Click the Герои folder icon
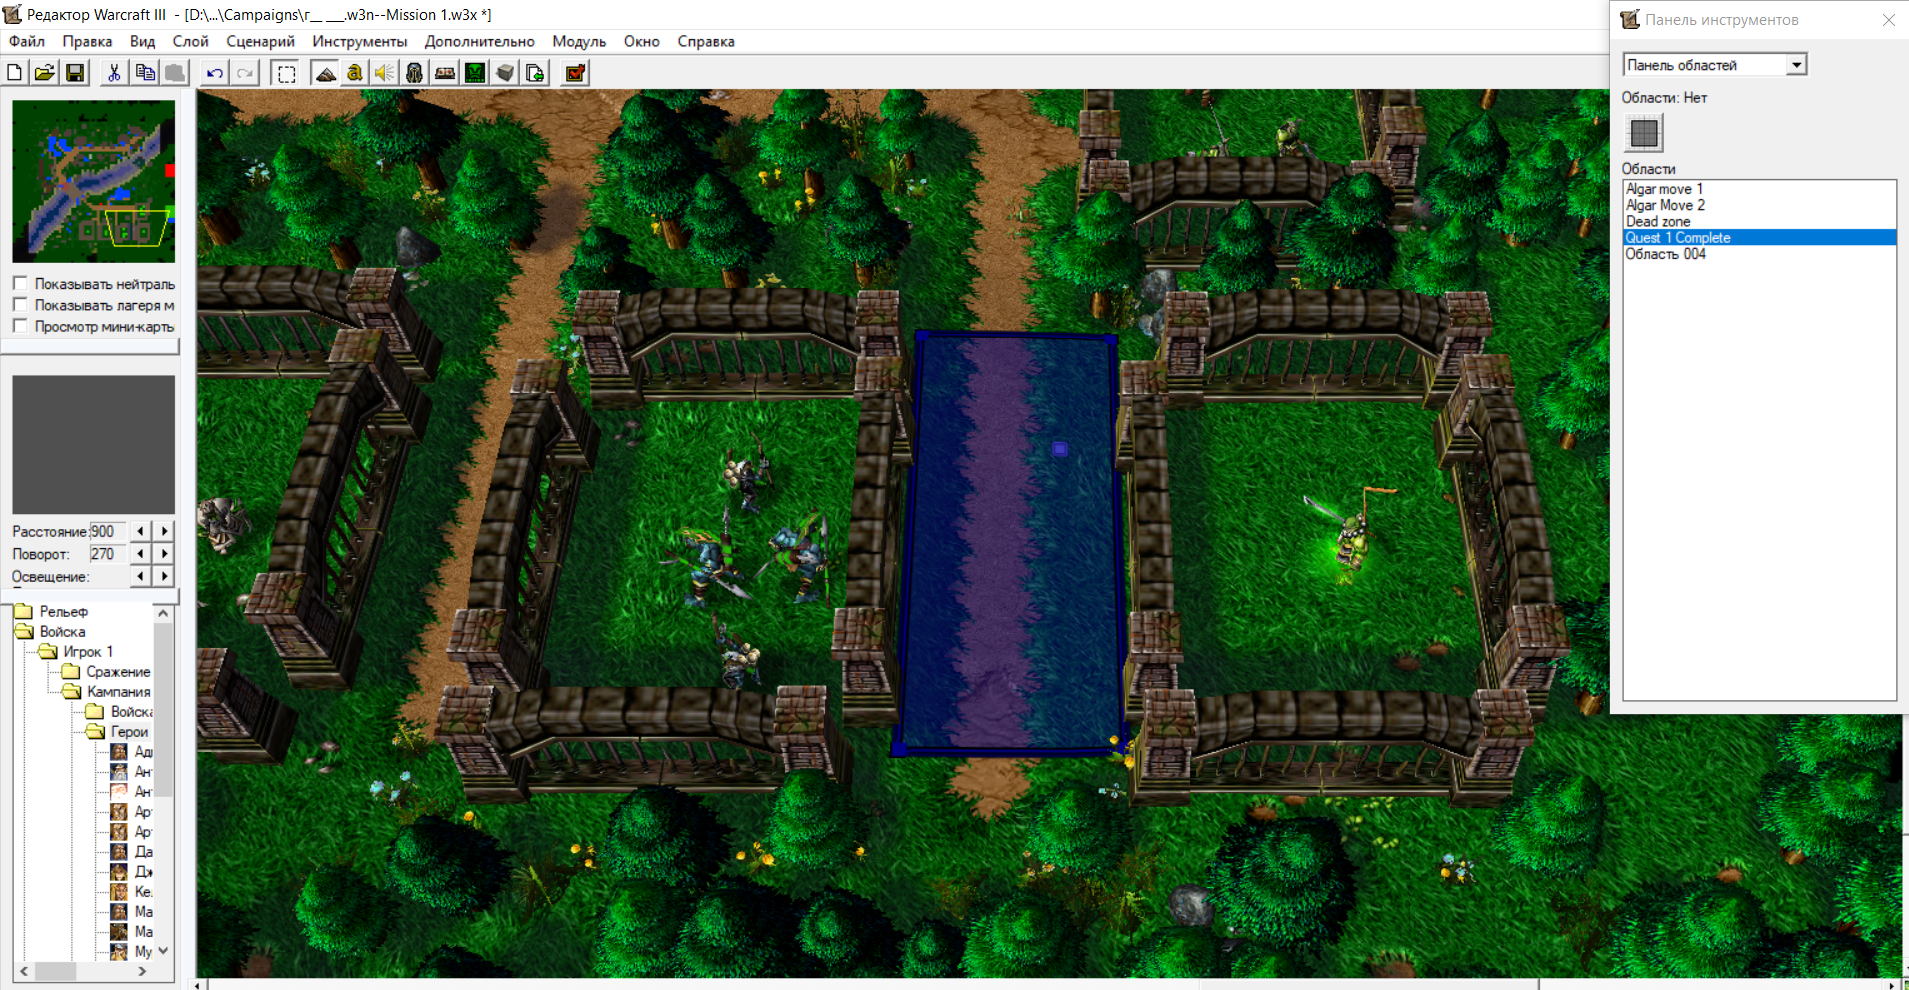Viewport: 1909px width, 990px height. click(95, 731)
